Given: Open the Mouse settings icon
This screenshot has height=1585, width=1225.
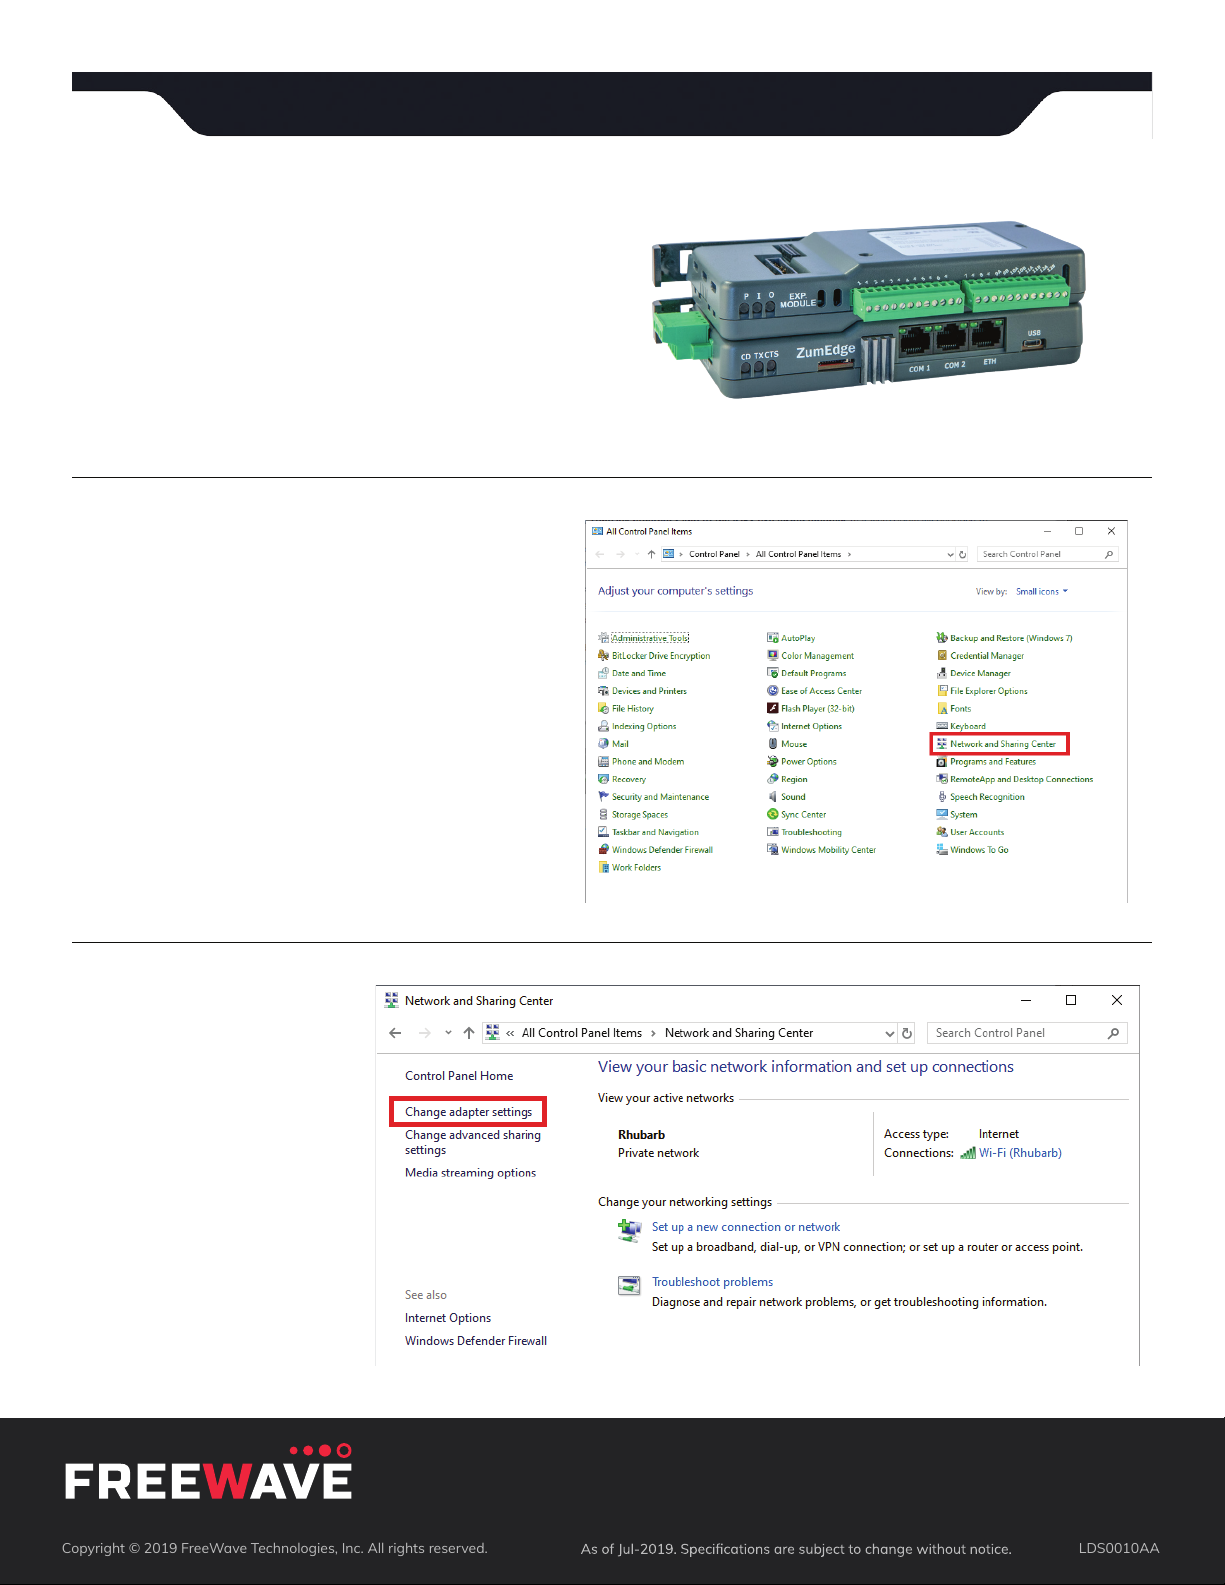Looking at the screenshot, I should [773, 744].
